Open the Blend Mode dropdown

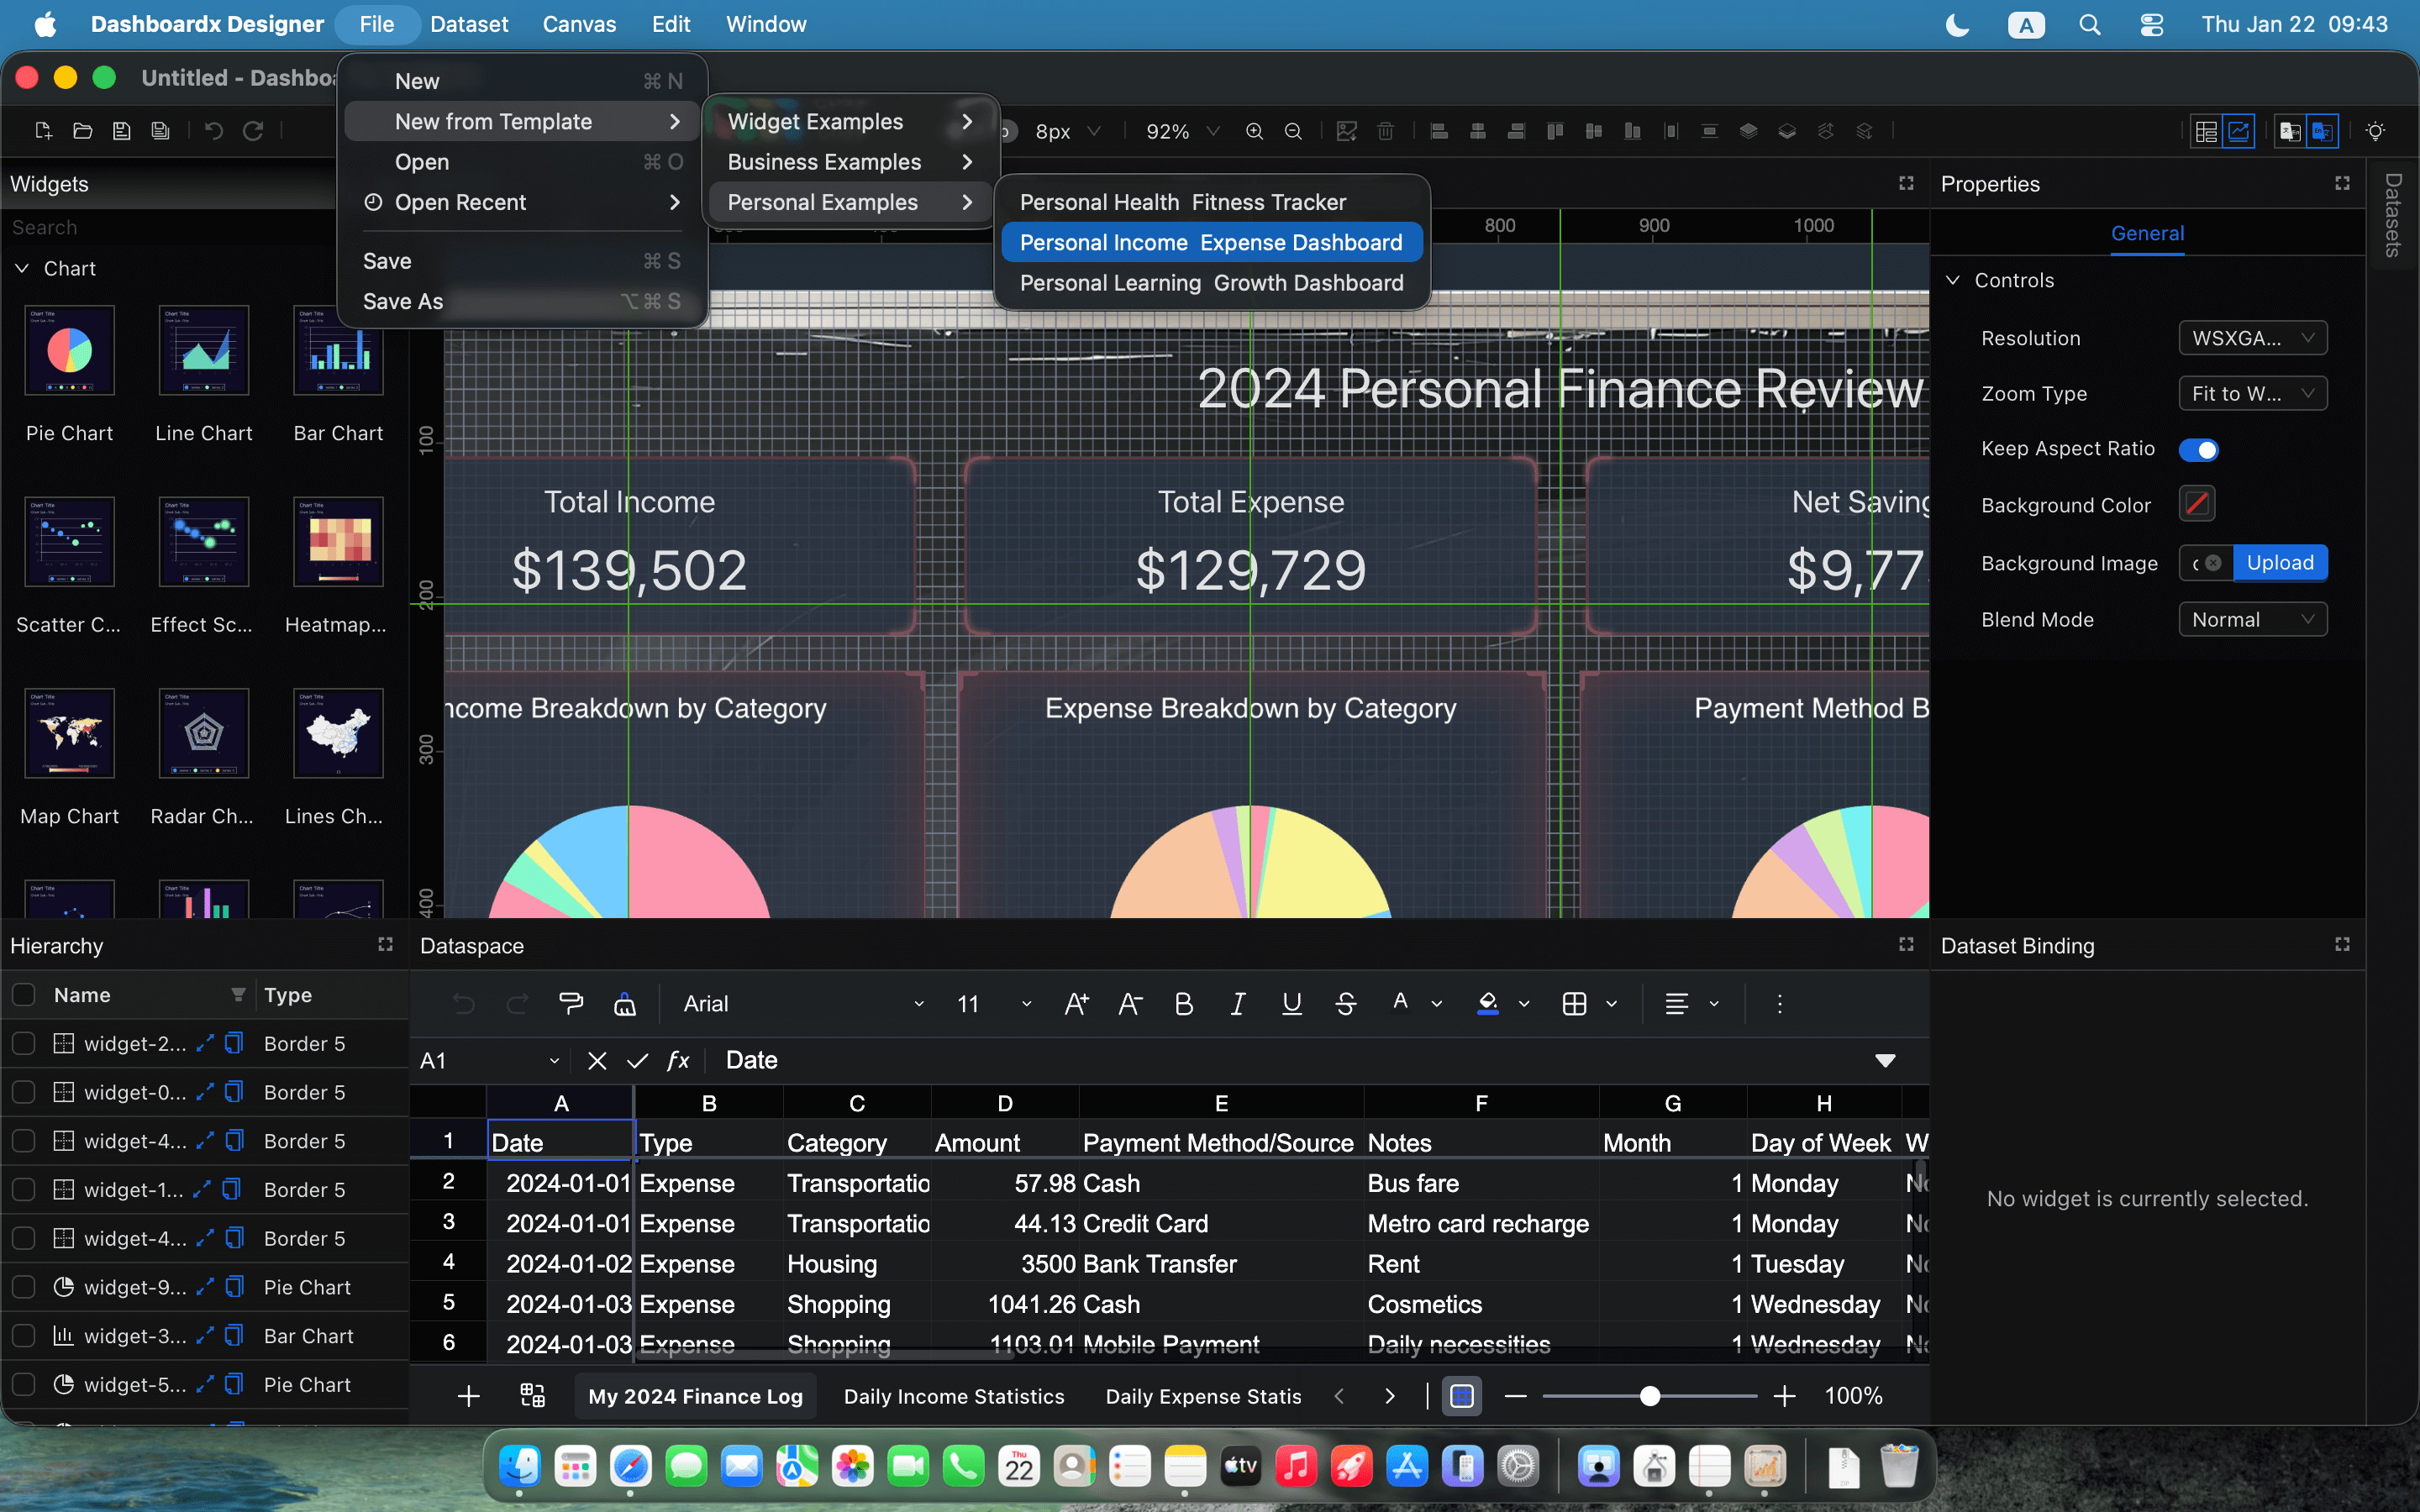tap(2252, 620)
